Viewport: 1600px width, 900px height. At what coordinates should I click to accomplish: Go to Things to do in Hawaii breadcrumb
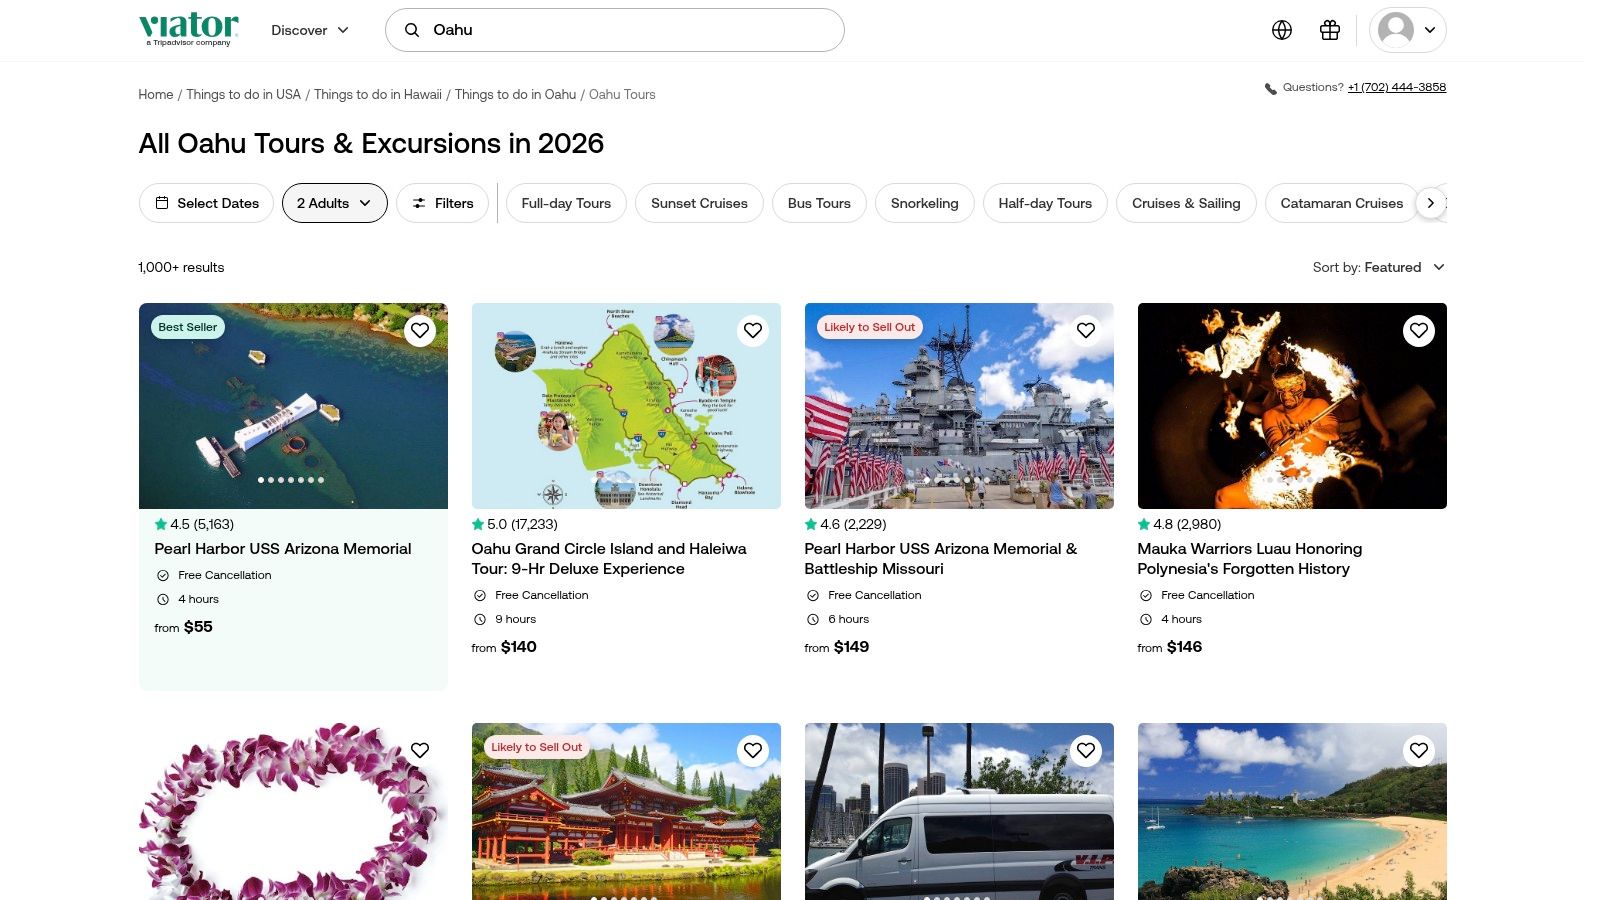377,94
